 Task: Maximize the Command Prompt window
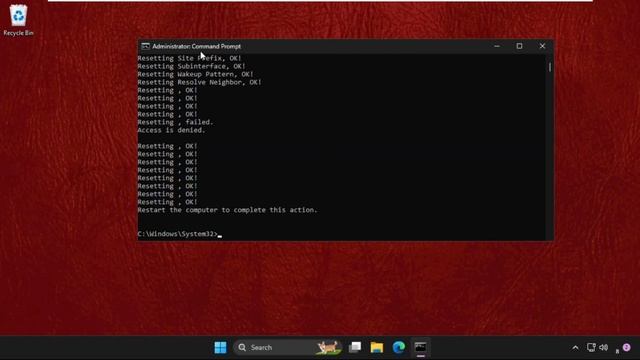click(x=519, y=46)
